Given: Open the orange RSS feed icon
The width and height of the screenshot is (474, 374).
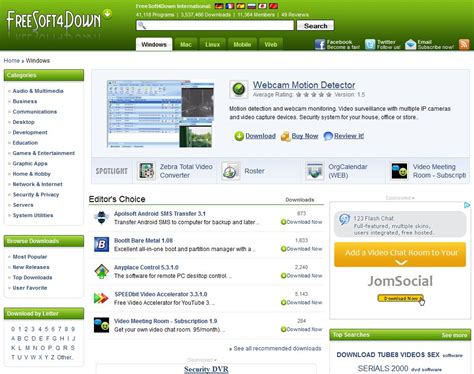Looking at the screenshot, I should [x=464, y=44].
